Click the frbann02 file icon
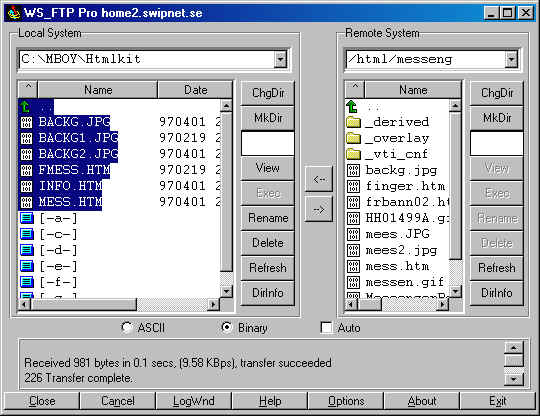The image size is (540, 416). tap(353, 202)
